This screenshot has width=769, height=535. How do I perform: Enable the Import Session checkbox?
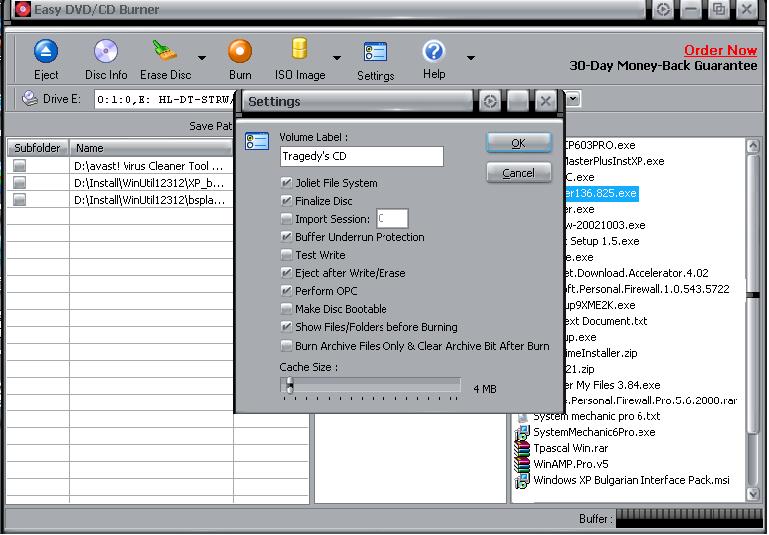pos(286,218)
